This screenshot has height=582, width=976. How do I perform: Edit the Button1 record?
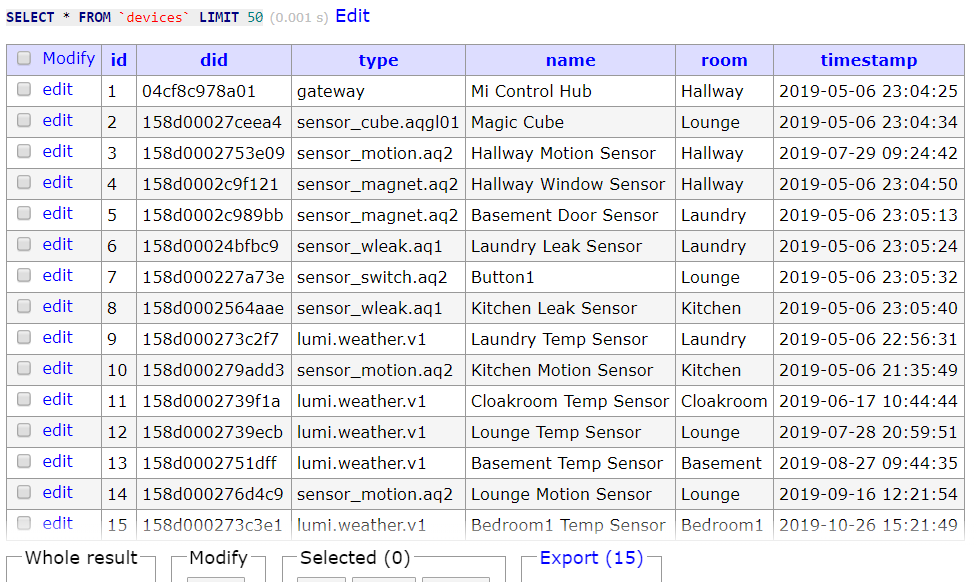[57, 276]
